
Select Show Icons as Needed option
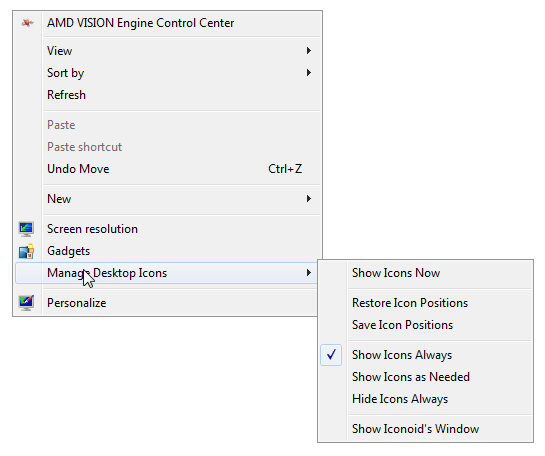click(411, 377)
